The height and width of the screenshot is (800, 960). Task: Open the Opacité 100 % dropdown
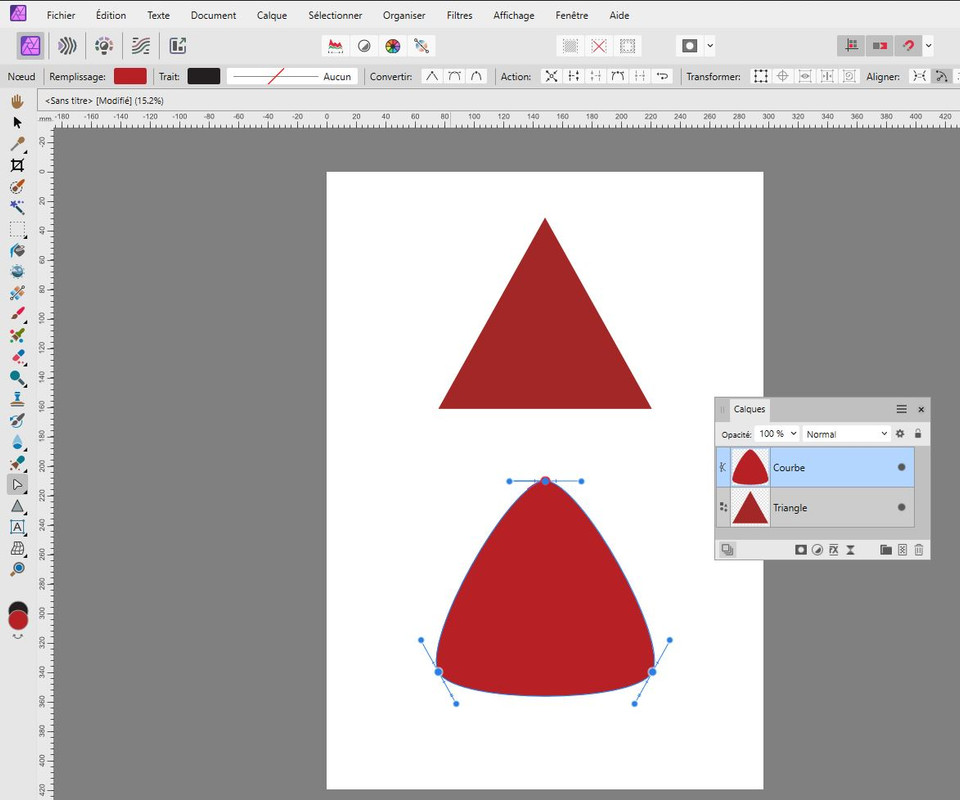778,433
